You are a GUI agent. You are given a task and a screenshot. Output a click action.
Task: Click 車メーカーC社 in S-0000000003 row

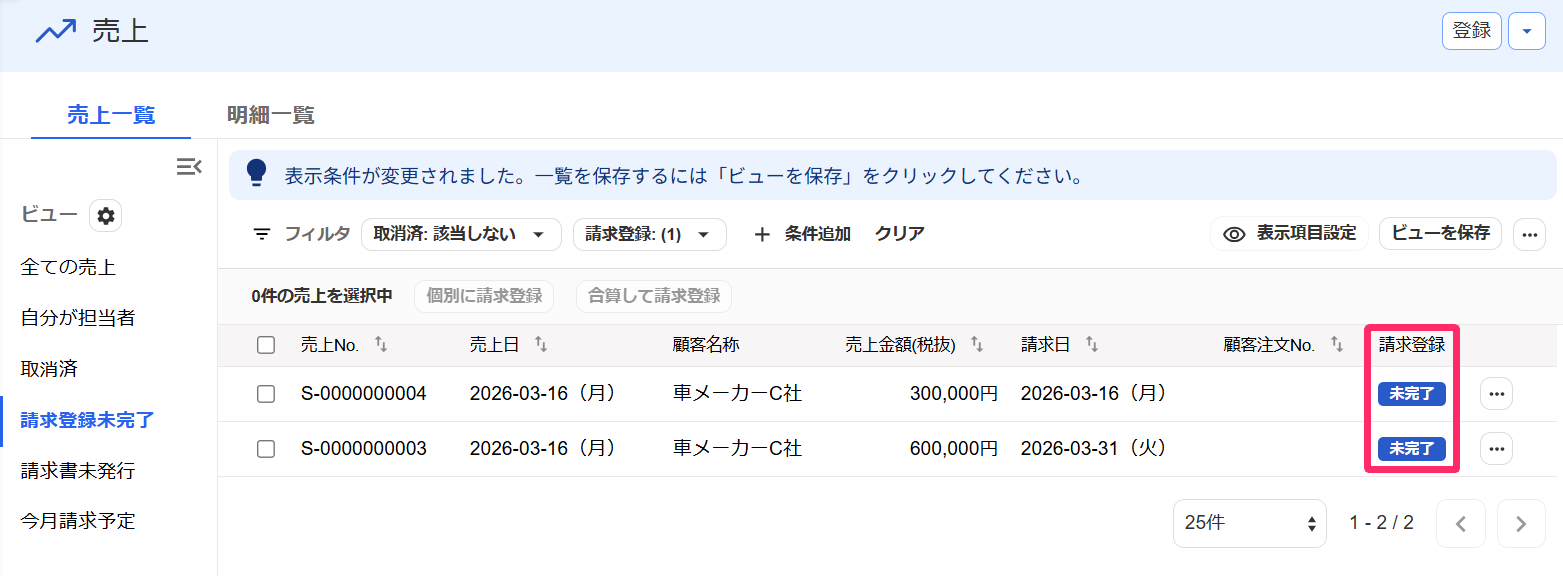[737, 449]
